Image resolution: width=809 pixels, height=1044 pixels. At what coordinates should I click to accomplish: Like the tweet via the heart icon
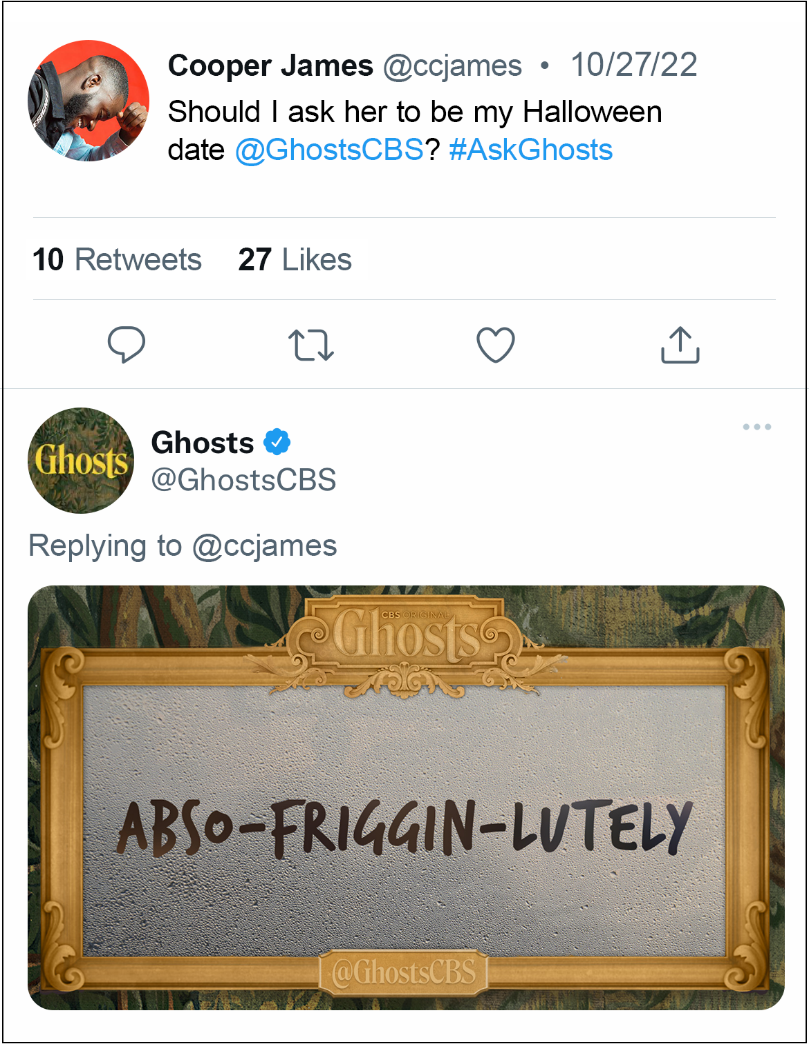tap(495, 345)
